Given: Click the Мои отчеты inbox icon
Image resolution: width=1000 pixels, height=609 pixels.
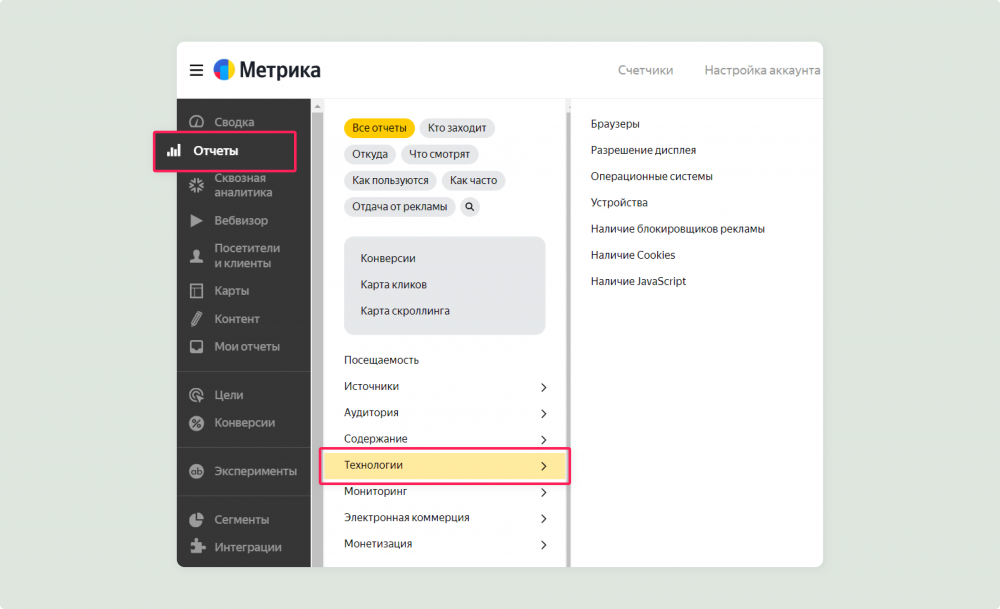Looking at the screenshot, I should (x=196, y=346).
